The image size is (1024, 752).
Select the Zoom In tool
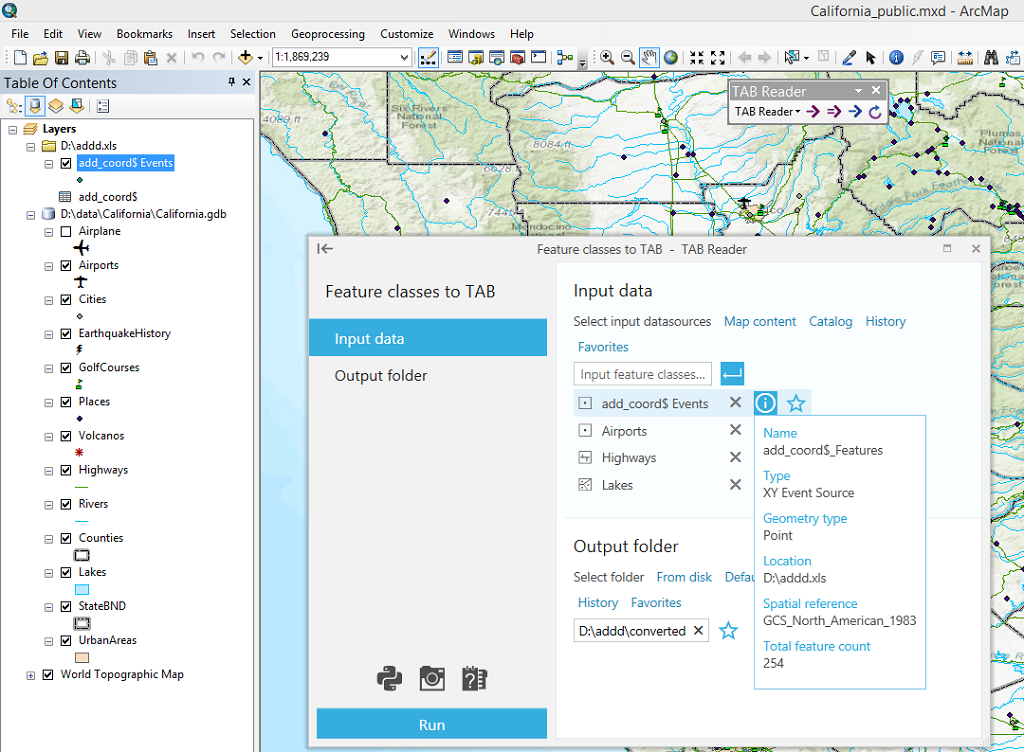(607, 57)
